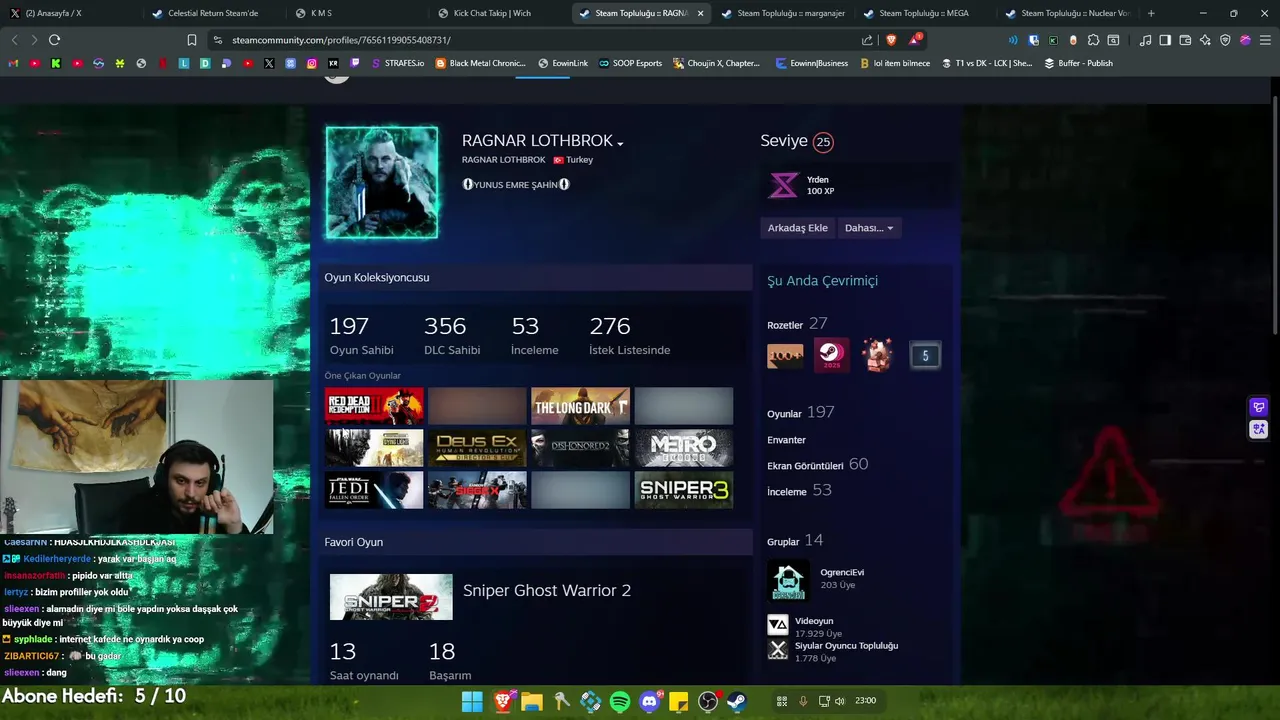This screenshot has height=720, width=1280.
Task: Open Videoyun group avatar icon
Action: [777, 625]
